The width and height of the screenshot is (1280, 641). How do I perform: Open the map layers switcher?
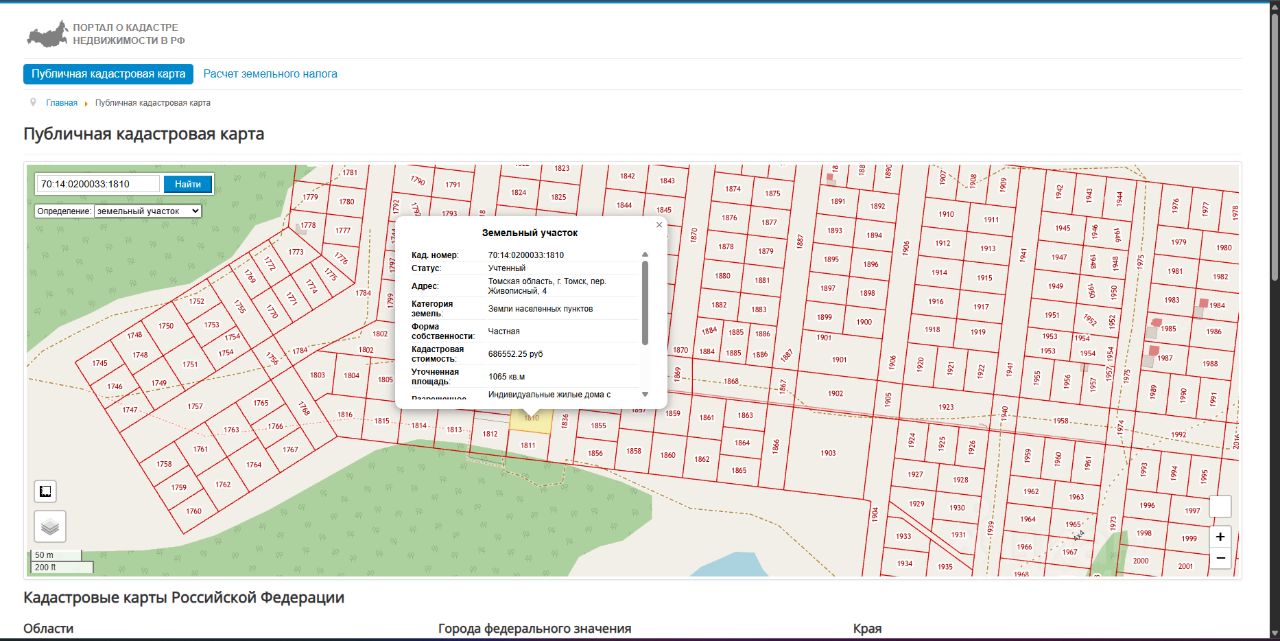coord(50,525)
